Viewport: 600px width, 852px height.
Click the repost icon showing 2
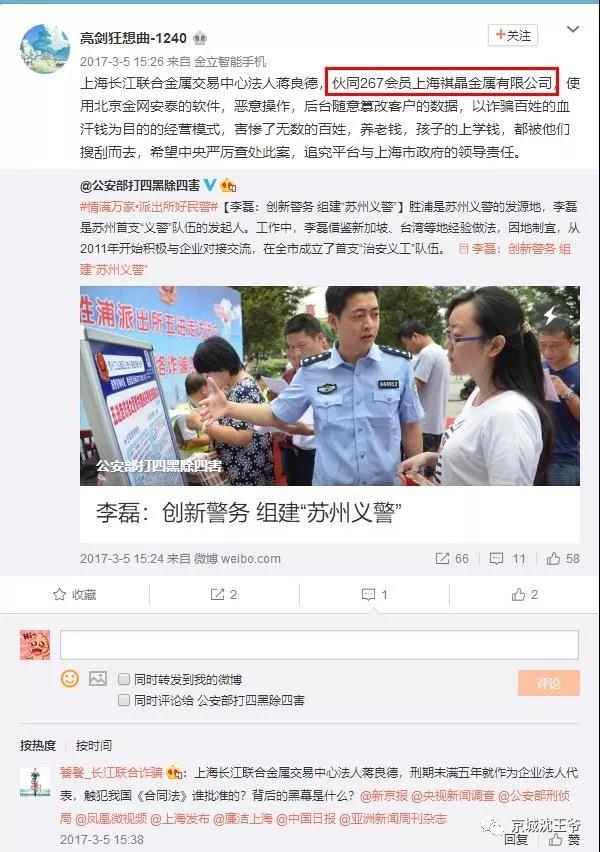(217, 594)
